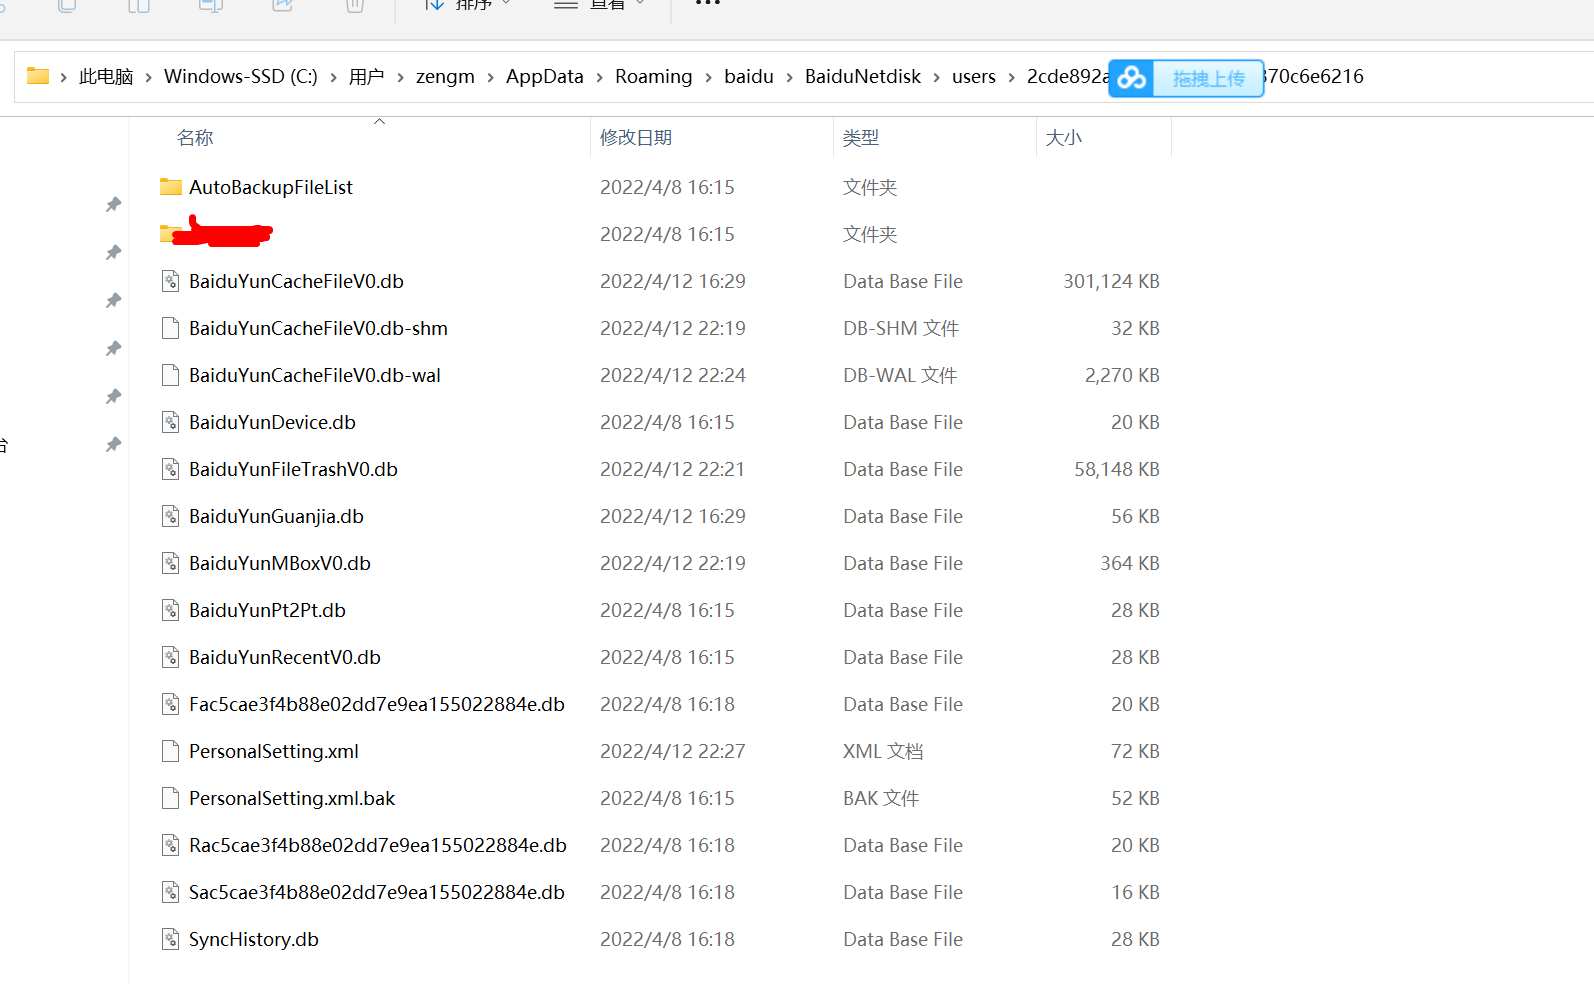Click the BaiduYunCacheFileV0.db-shm file icon
1594x984 pixels.
point(171,328)
